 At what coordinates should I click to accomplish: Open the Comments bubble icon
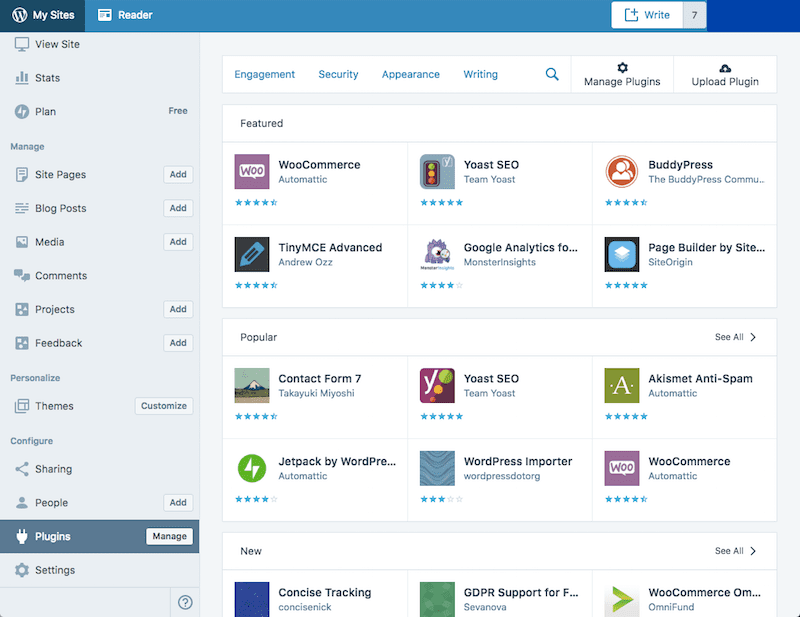click(22, 276)
